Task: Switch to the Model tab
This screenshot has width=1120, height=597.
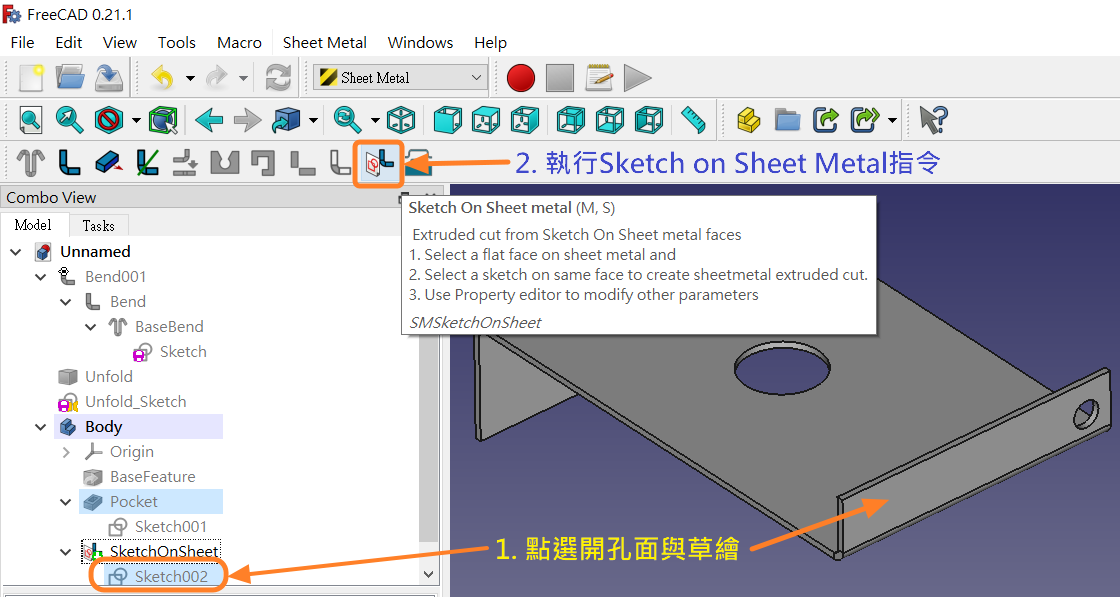Action: click(33, 225)
